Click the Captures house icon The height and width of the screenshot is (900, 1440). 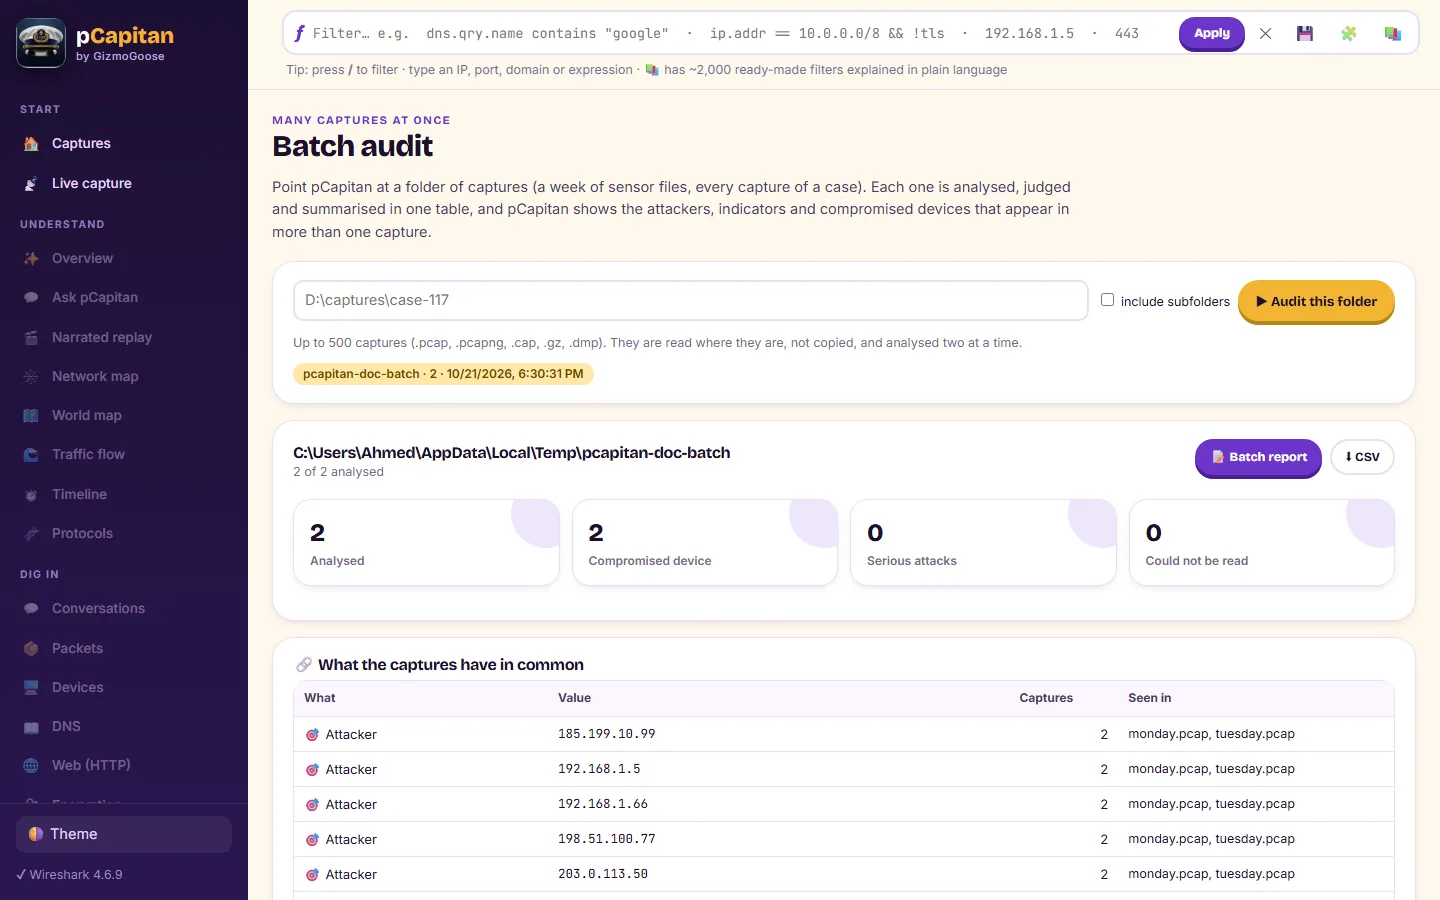coord(31,144)
